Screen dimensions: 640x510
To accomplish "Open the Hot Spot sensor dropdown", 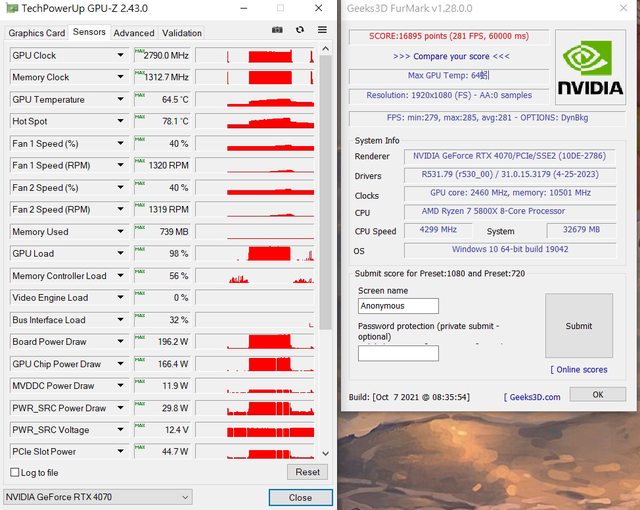I will [120, 121].
